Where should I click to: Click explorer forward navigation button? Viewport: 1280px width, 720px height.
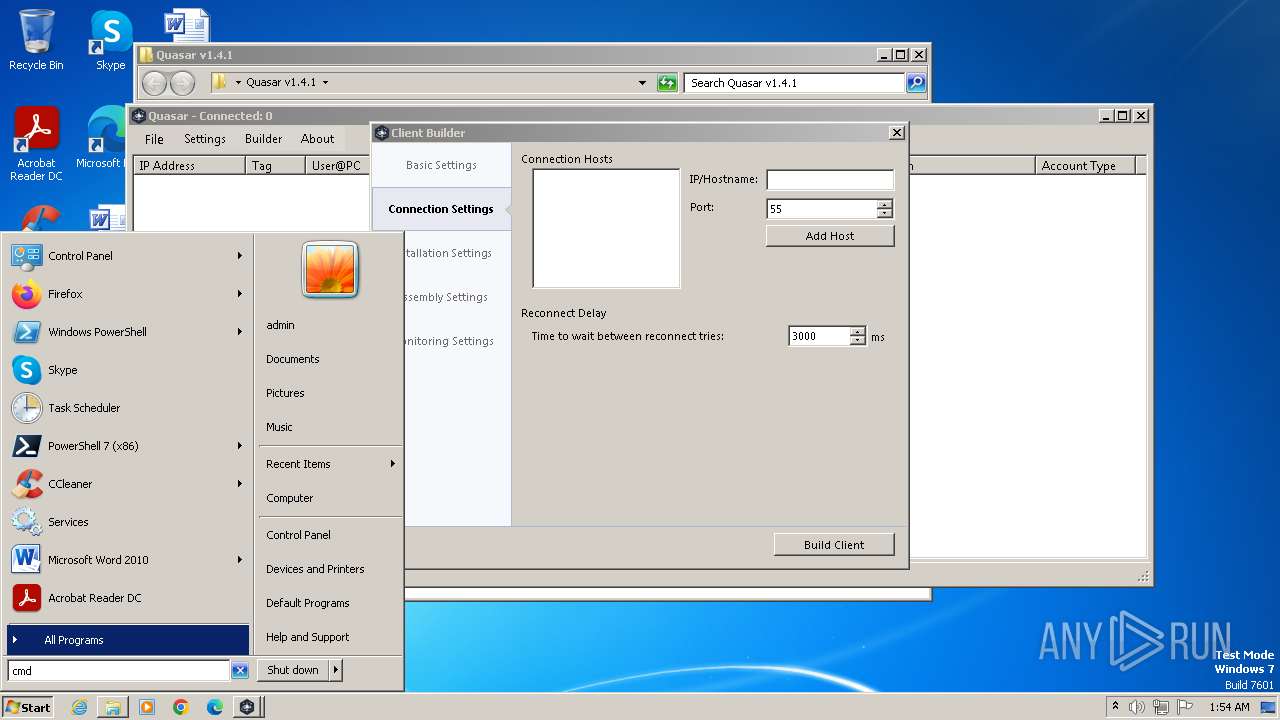tap(182, 83)
